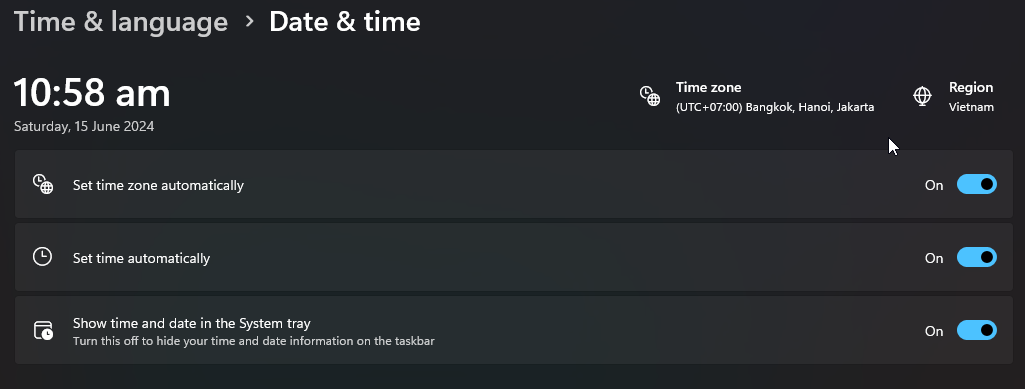Turn off the Set time automatically toggle
The height and width of the screenshot is (389, 1025).
(x=977, y=258)
